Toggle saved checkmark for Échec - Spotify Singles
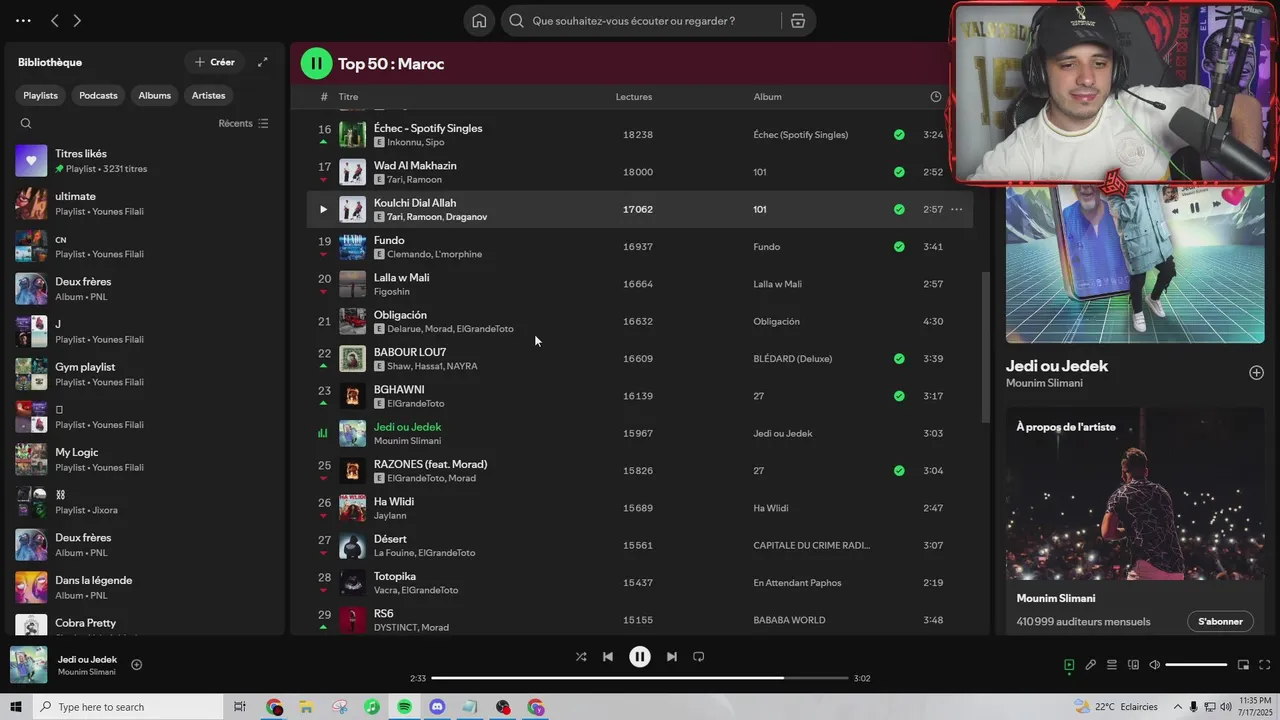 tap(899, 135)
